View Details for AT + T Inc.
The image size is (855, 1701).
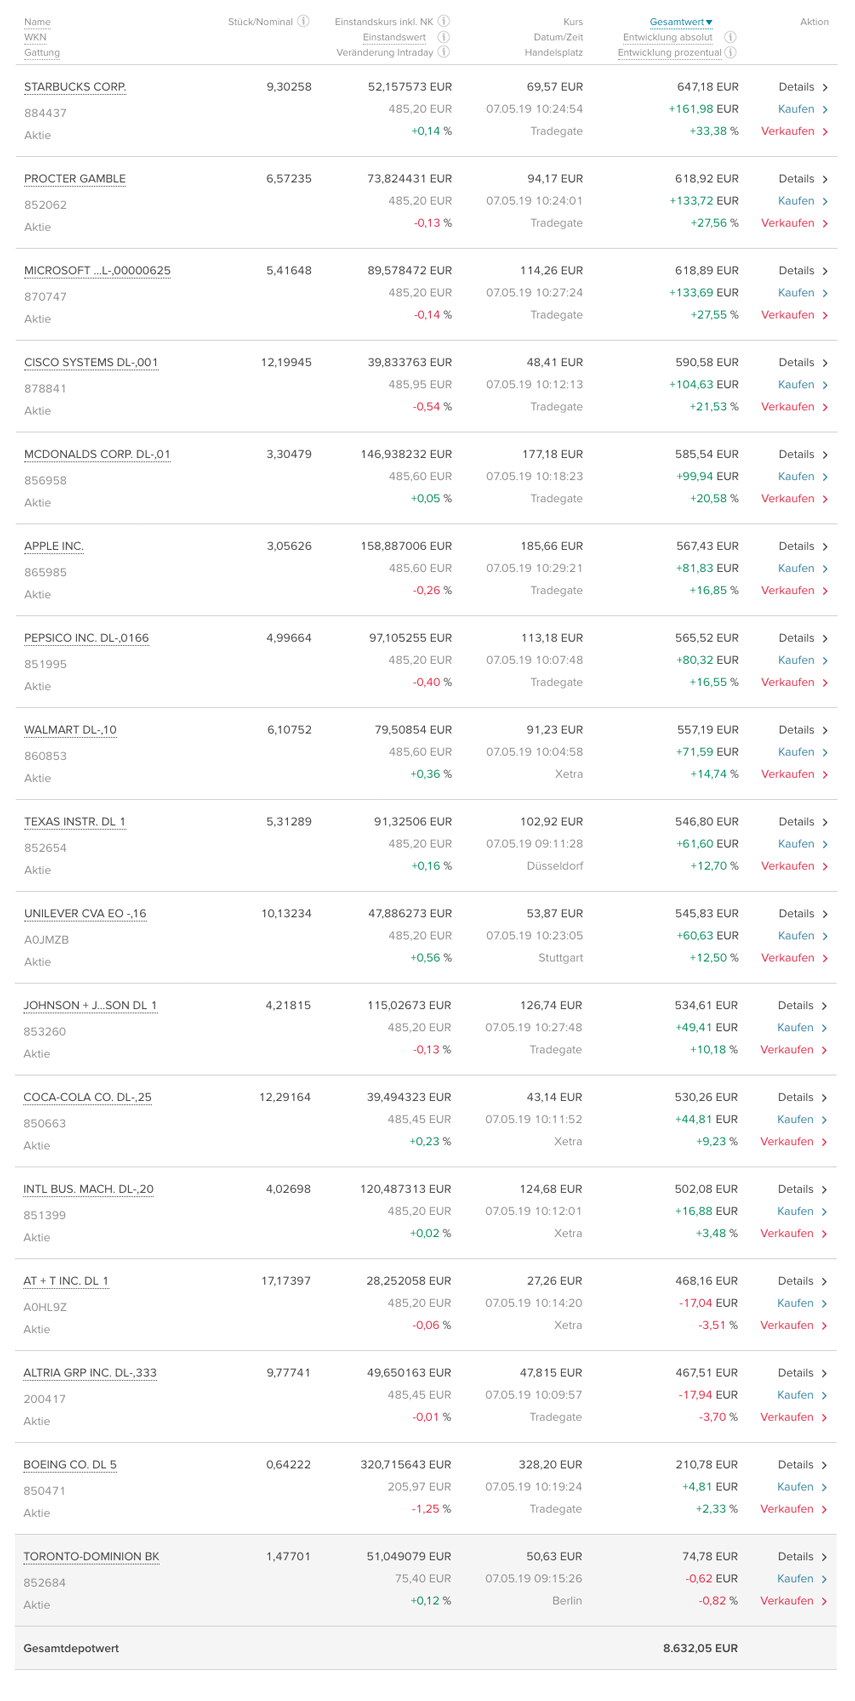796,1281
